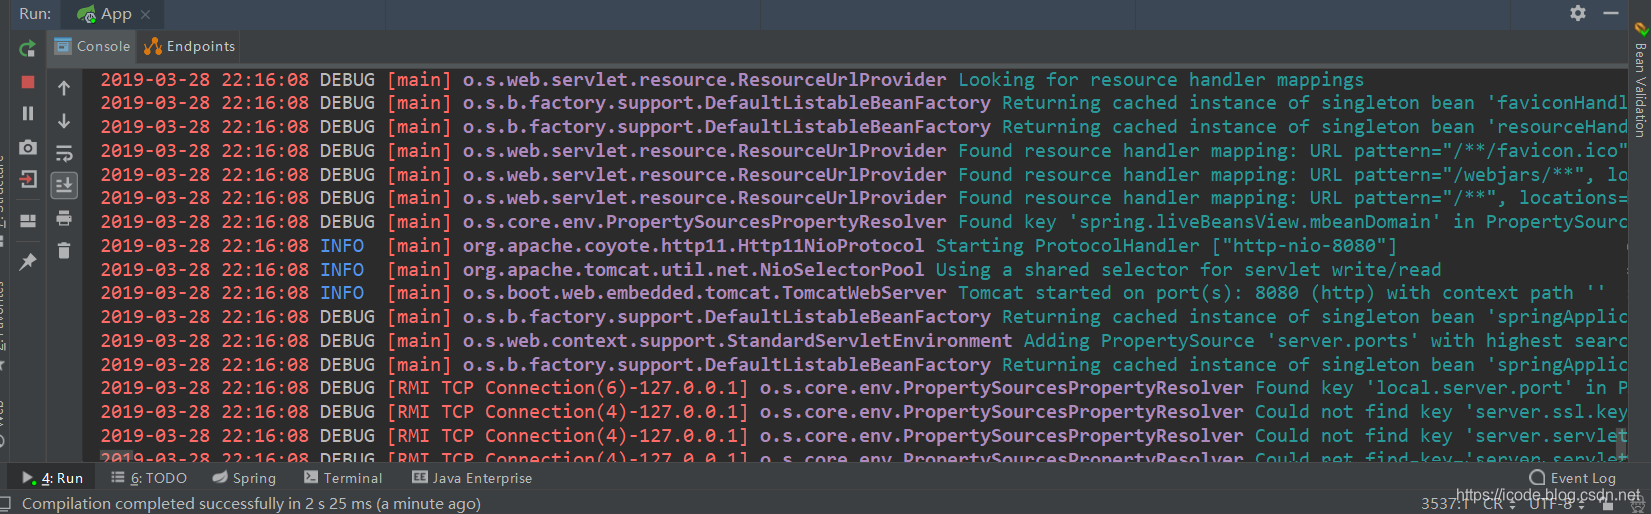Click the compilation completed status message
This screenshot has height=514, width=1651.
(251, 503)
